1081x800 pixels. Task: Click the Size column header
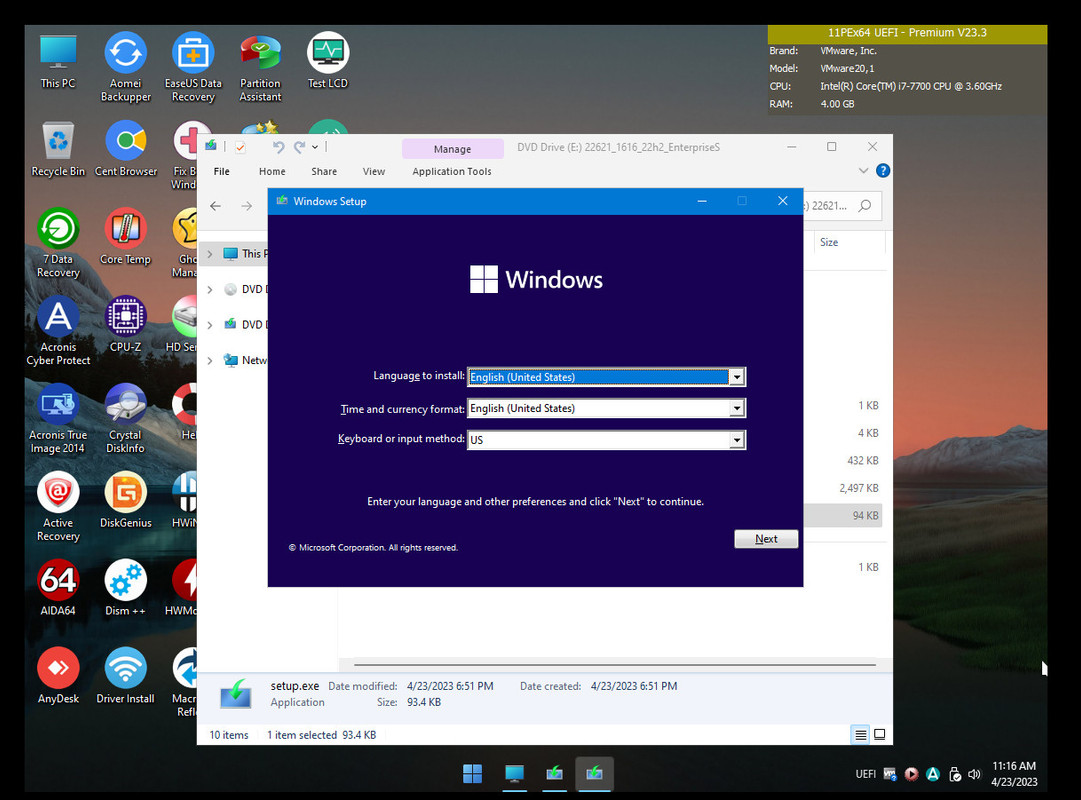[829, 242]
